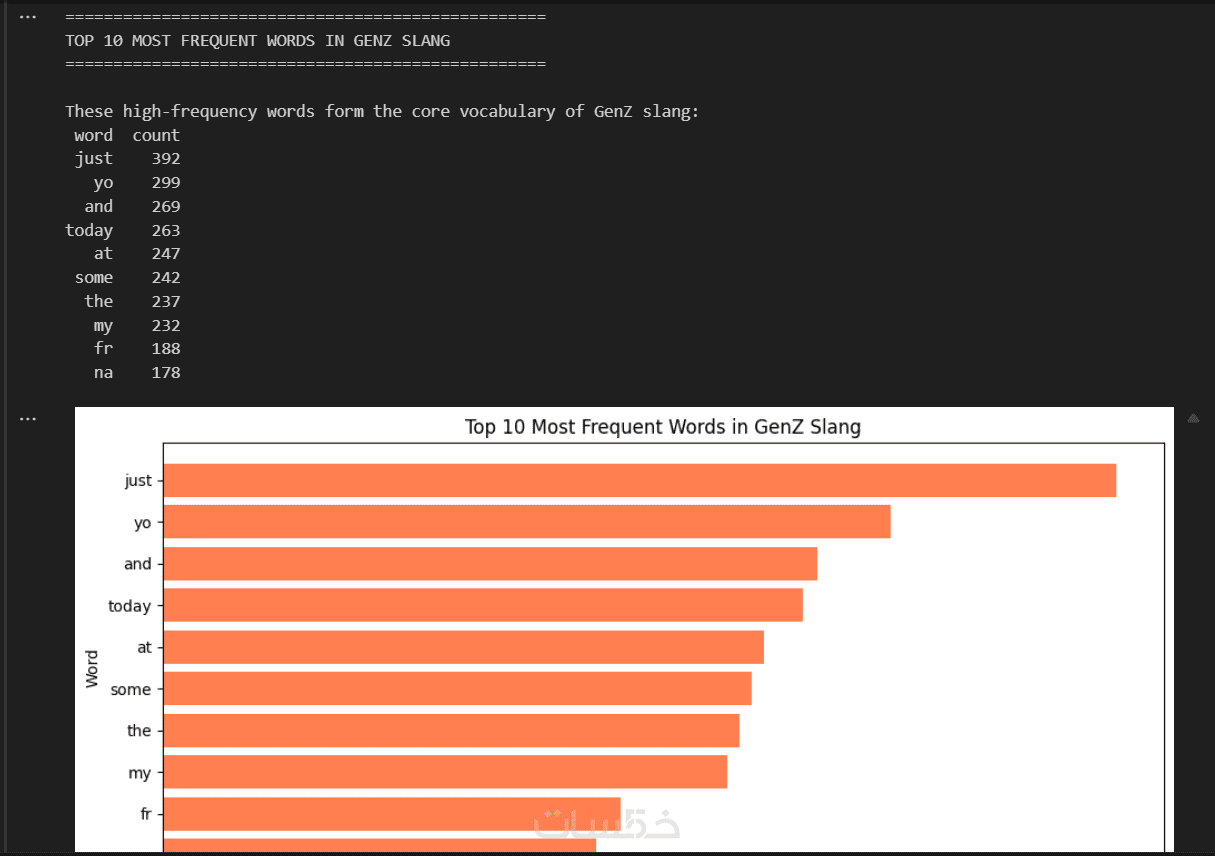Click the count value 392 in the table
This screenshot has height=856, width=1215.
pyautogui.click(x=166, y=158)
